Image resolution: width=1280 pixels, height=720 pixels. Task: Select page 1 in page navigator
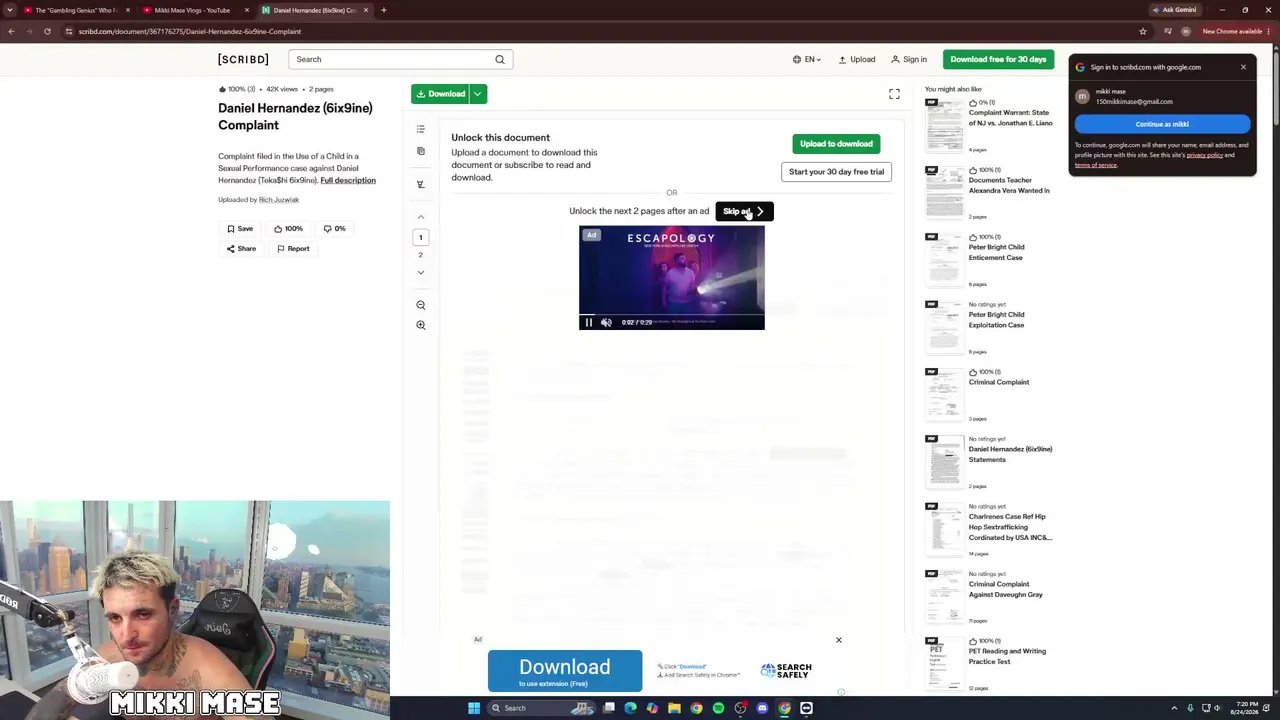(x=421, y=238)
